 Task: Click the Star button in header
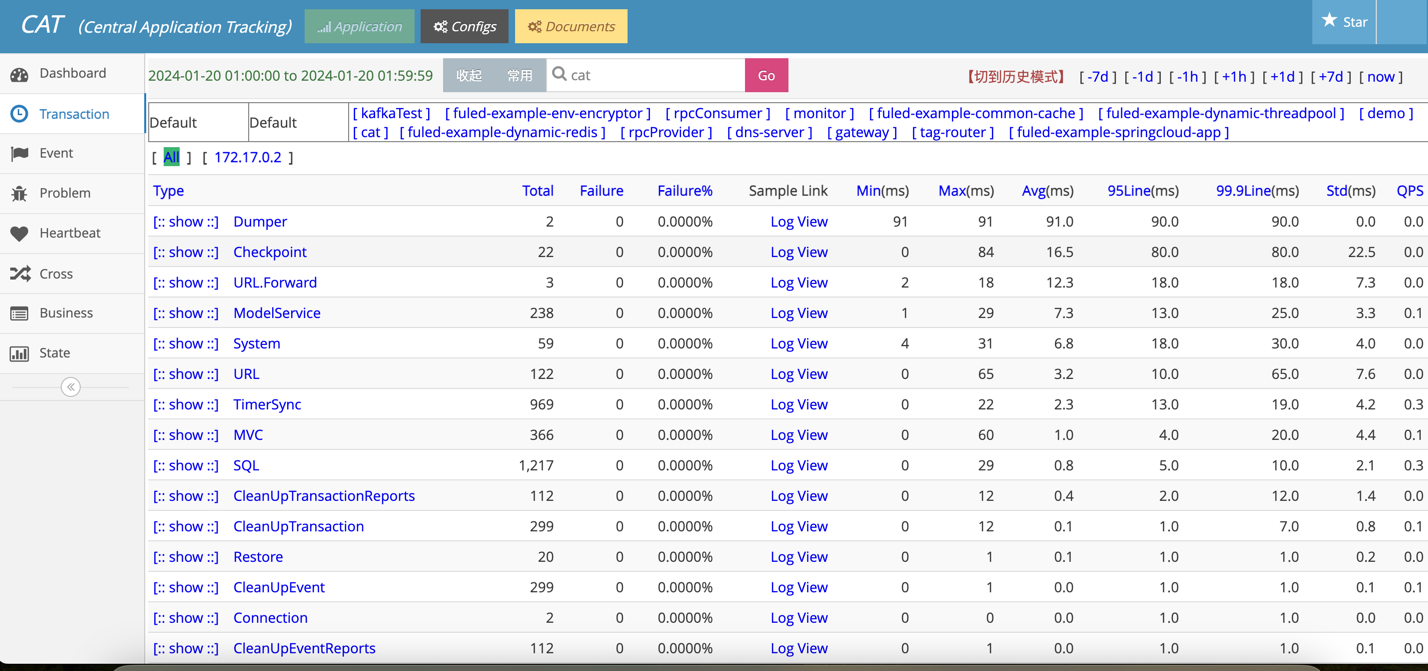(x=1344, y=22)
